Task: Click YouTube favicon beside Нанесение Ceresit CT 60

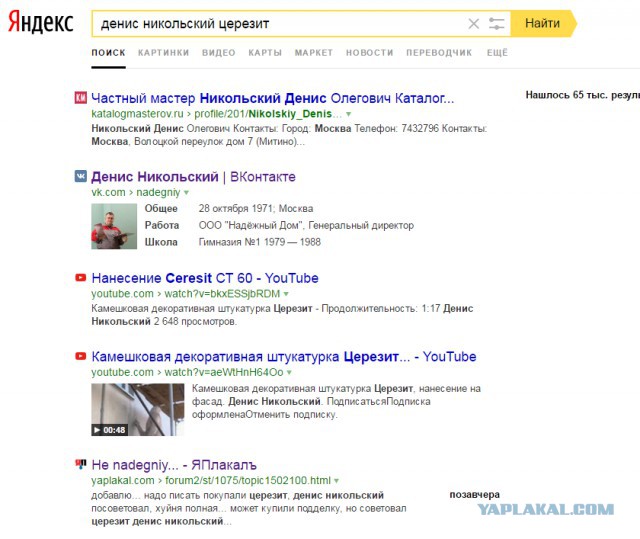Action: tap(81, 278)
